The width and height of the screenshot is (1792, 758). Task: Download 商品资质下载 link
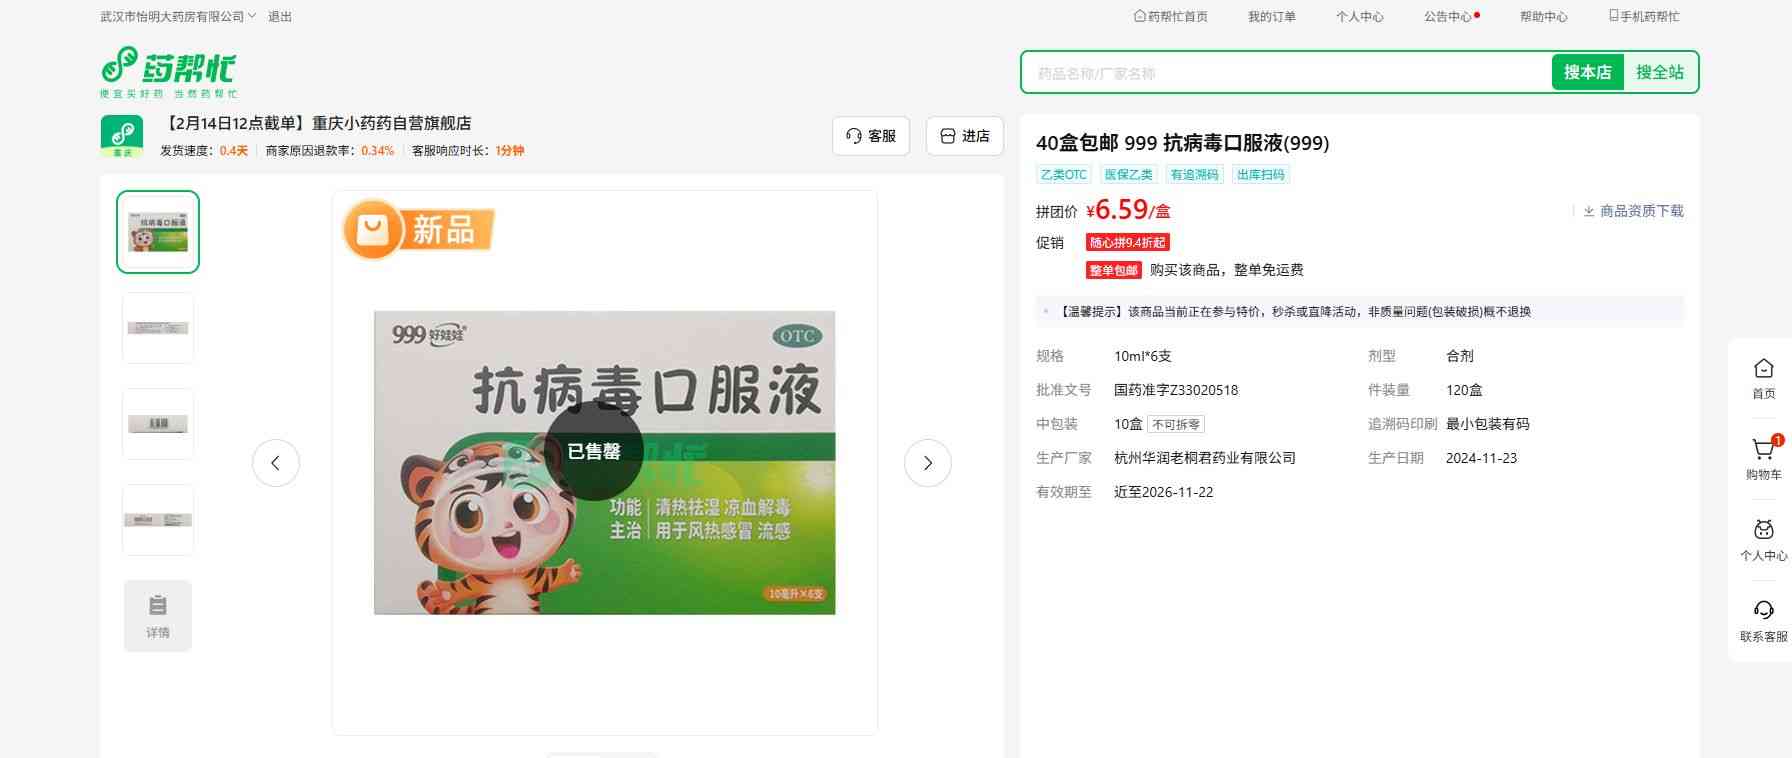[x=1633, y=211]
